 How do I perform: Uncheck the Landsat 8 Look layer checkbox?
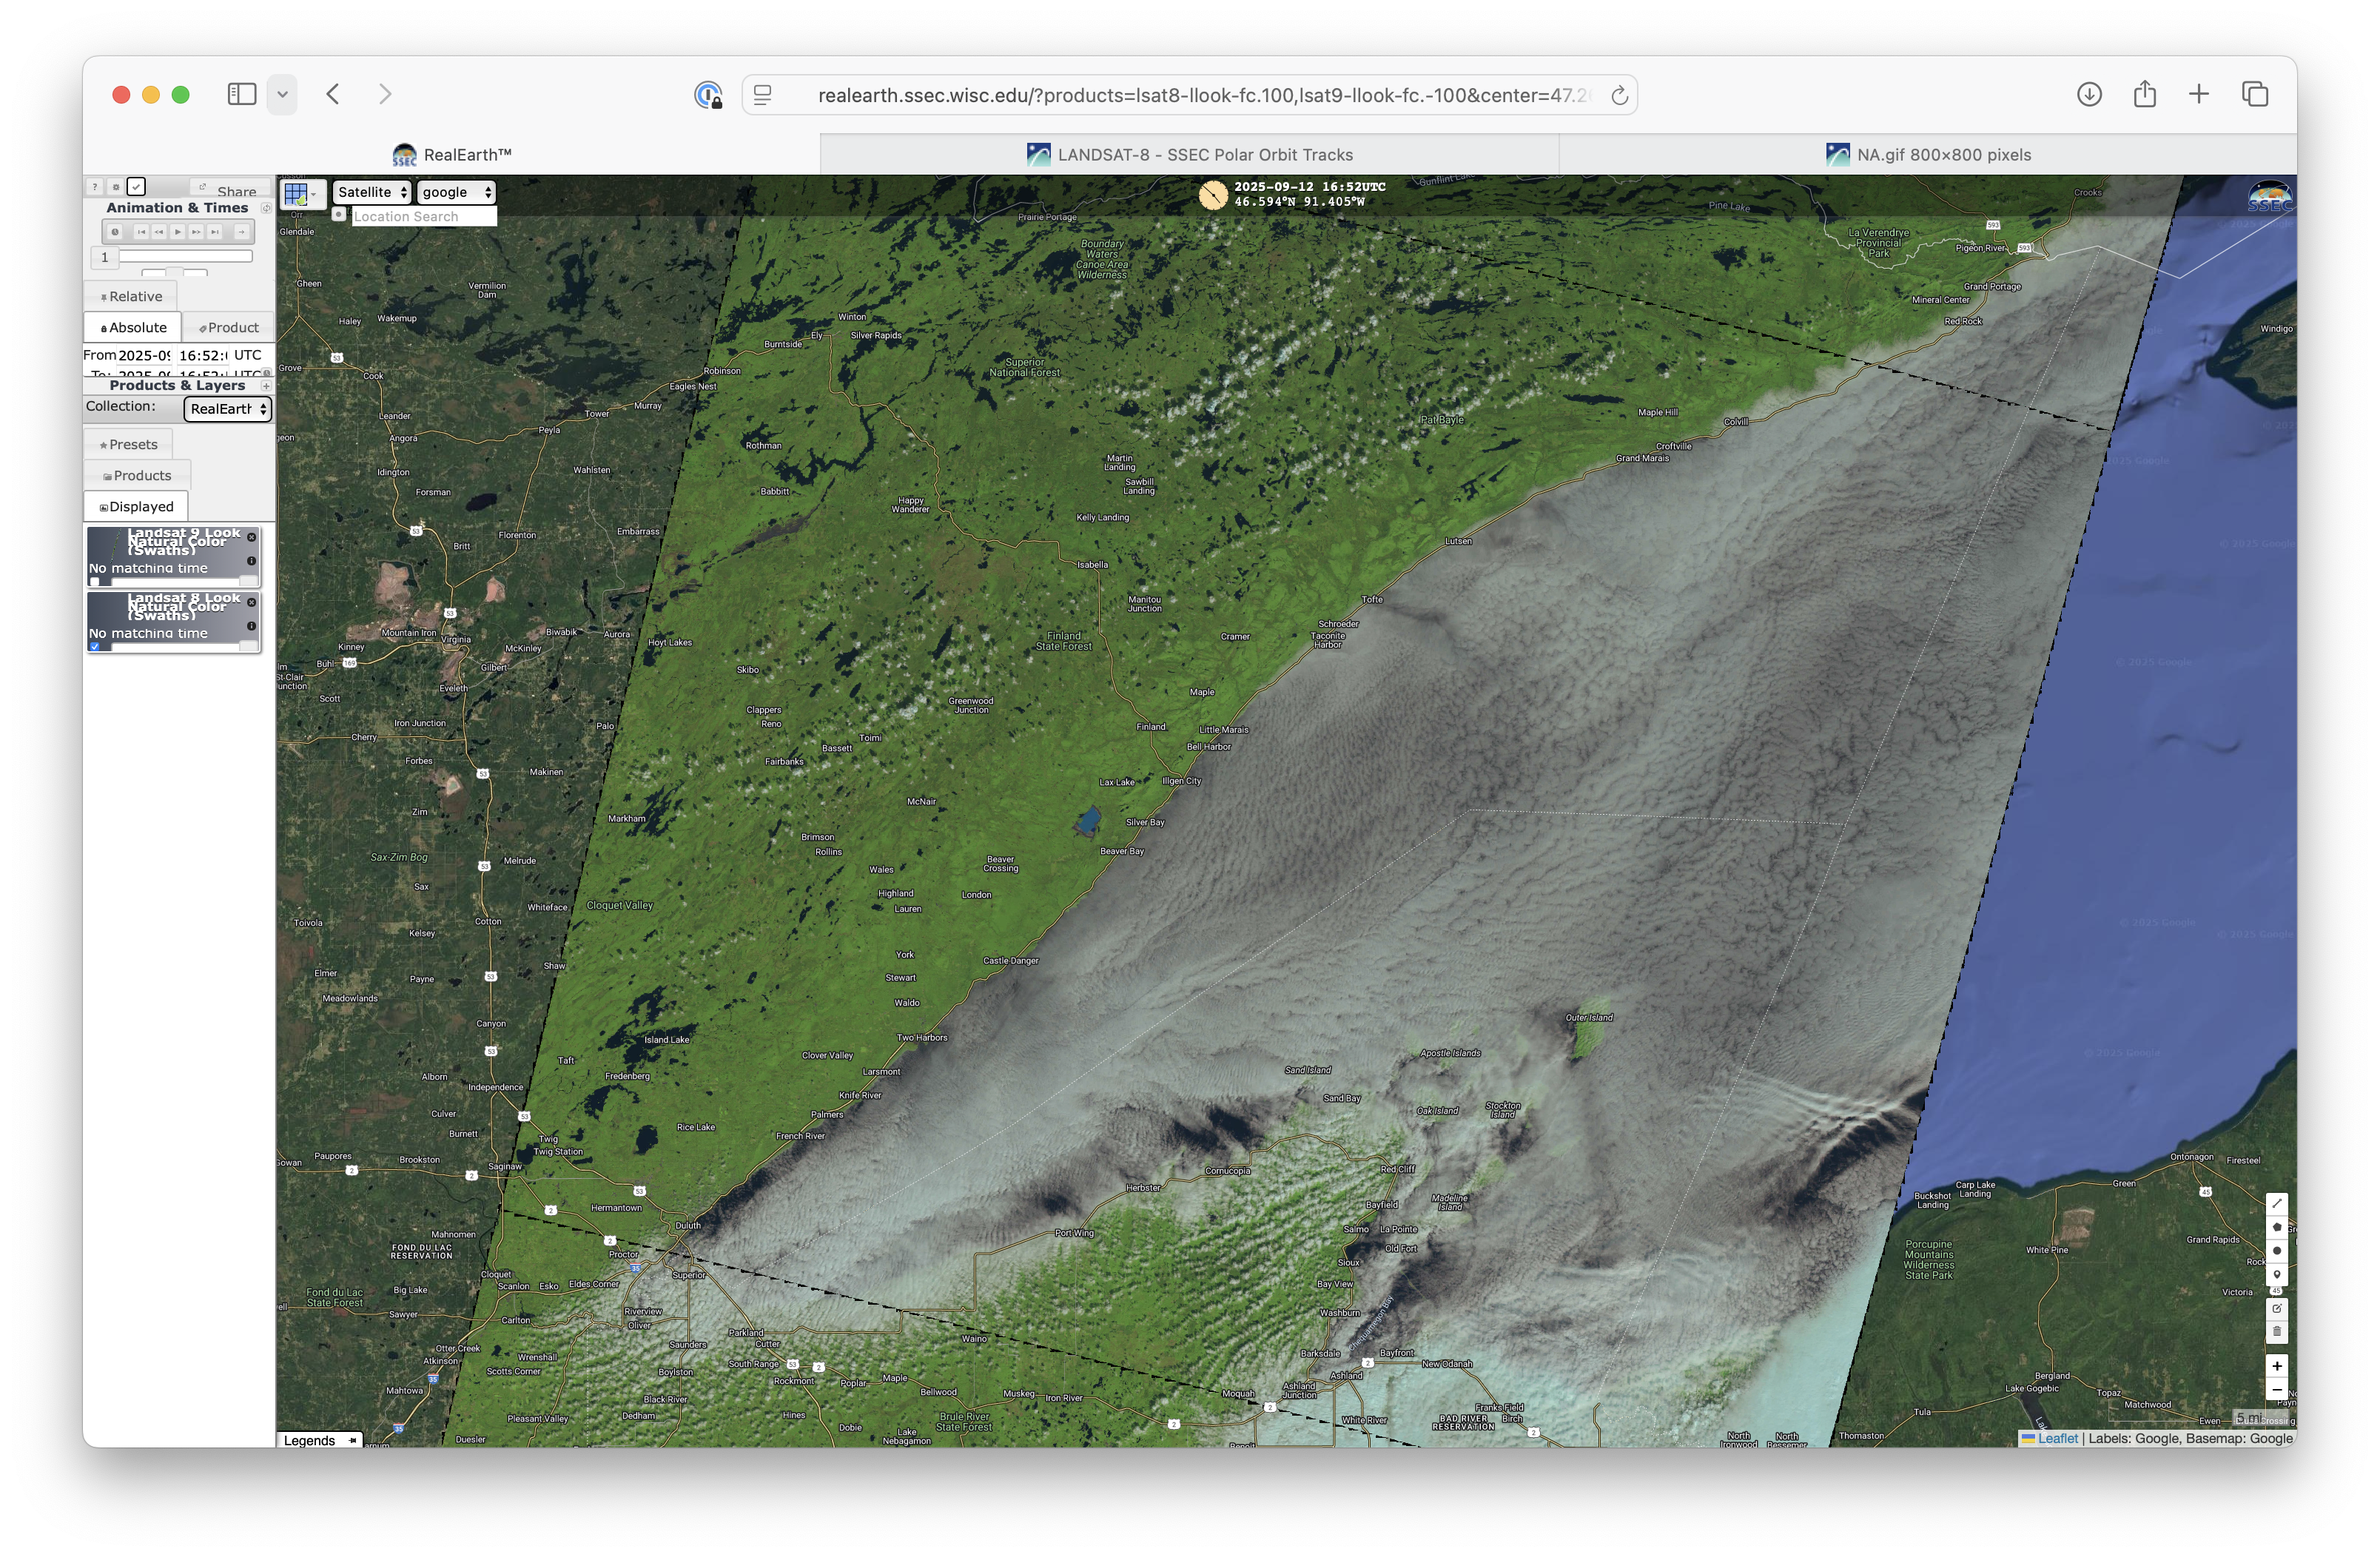[x=95, y=646]
